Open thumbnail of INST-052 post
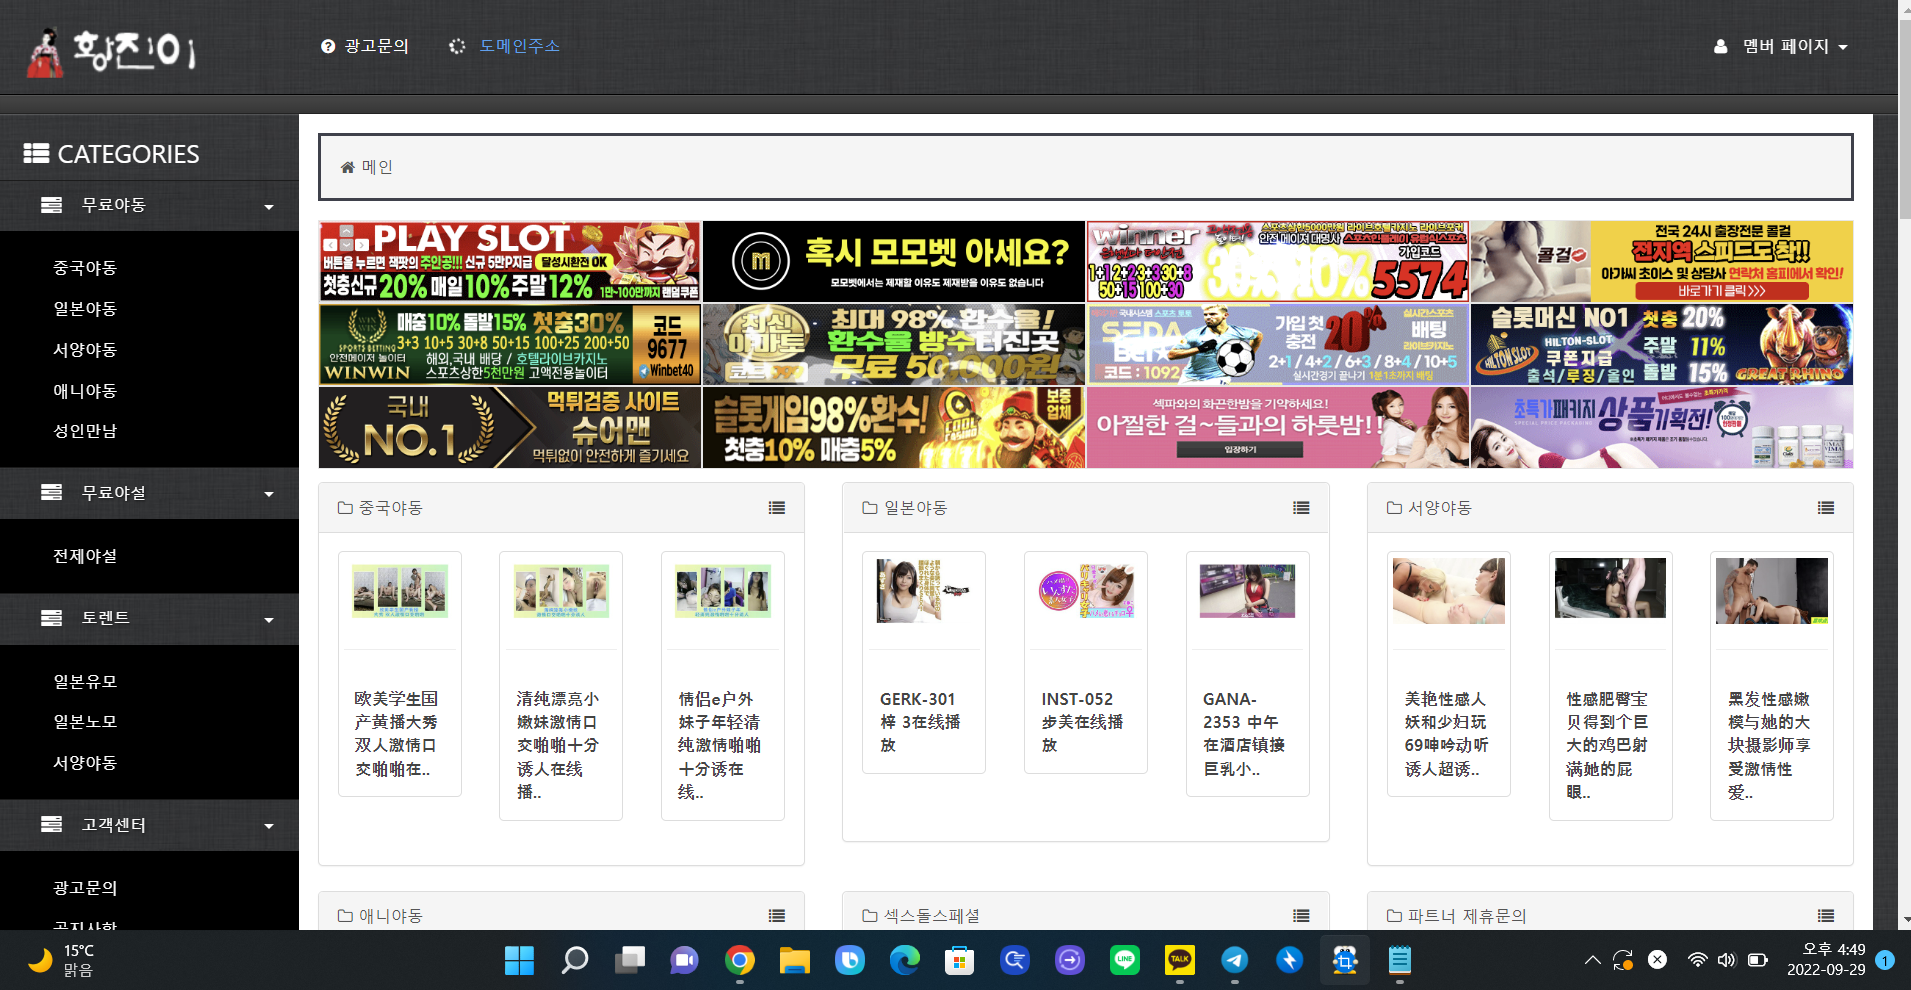The width and height of the screenshot is (1911, 990). click(1085, 590)
